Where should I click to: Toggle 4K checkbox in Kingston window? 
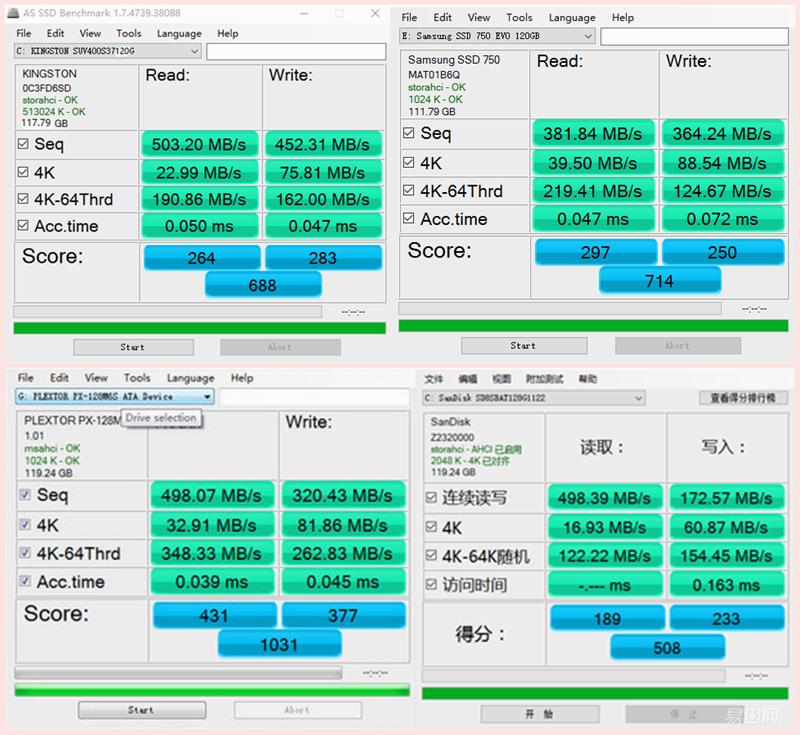(23, 172)
